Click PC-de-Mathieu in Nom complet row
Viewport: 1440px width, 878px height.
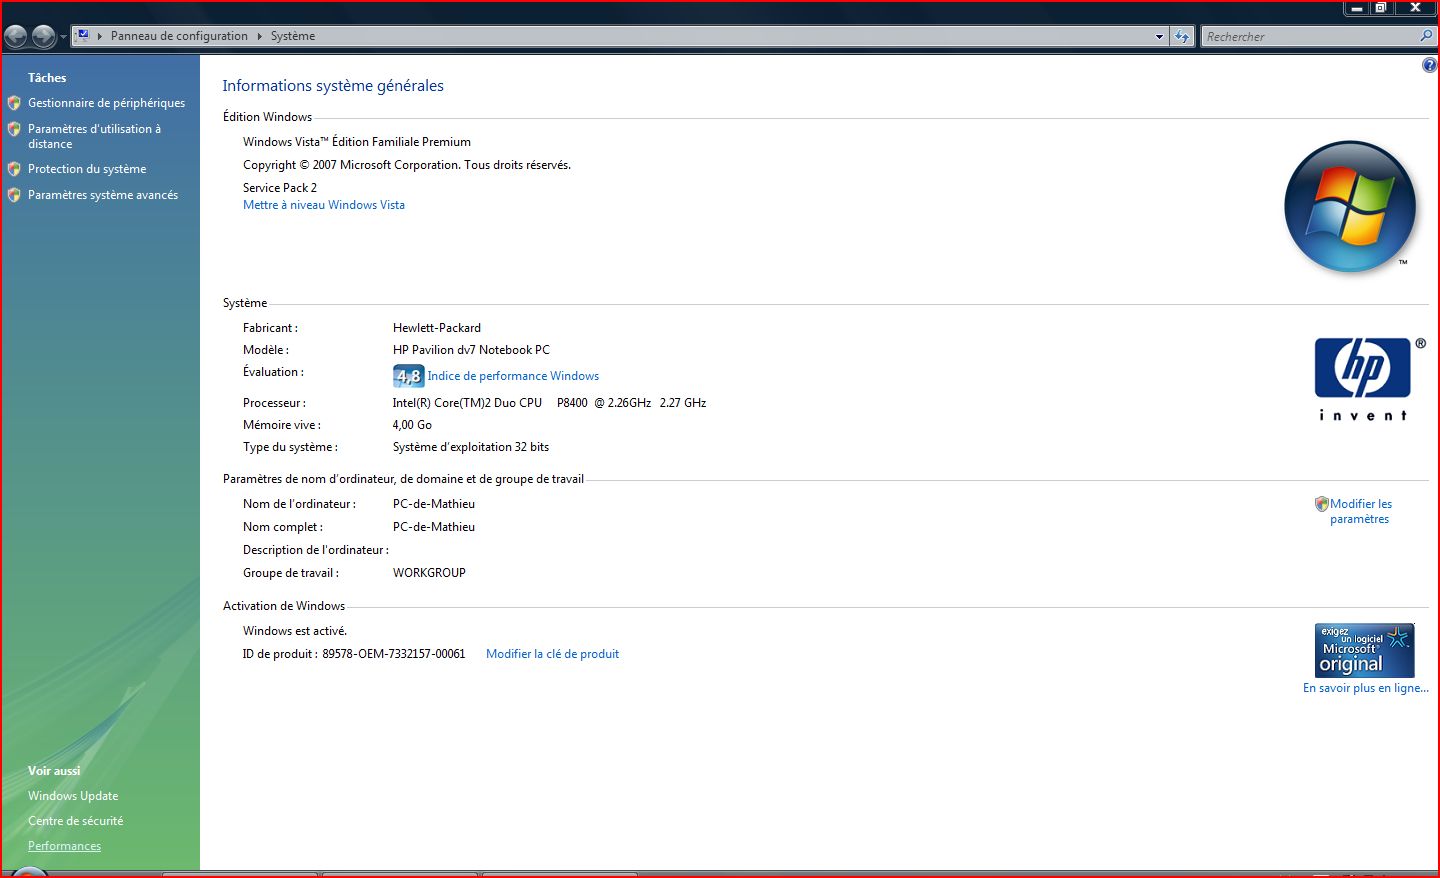coord(434,527)
